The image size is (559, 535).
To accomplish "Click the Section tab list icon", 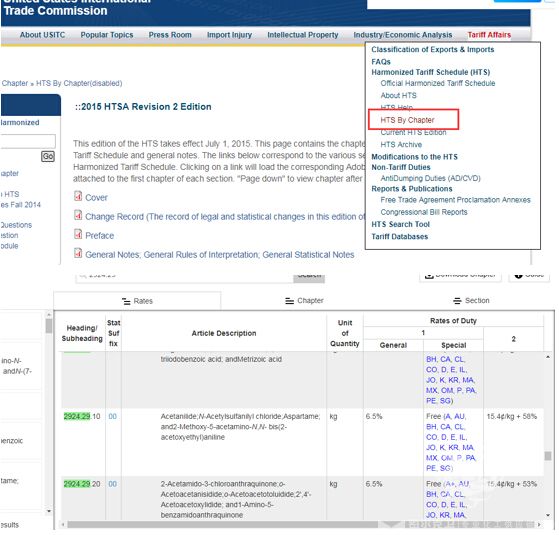I will tap(457, 301).
